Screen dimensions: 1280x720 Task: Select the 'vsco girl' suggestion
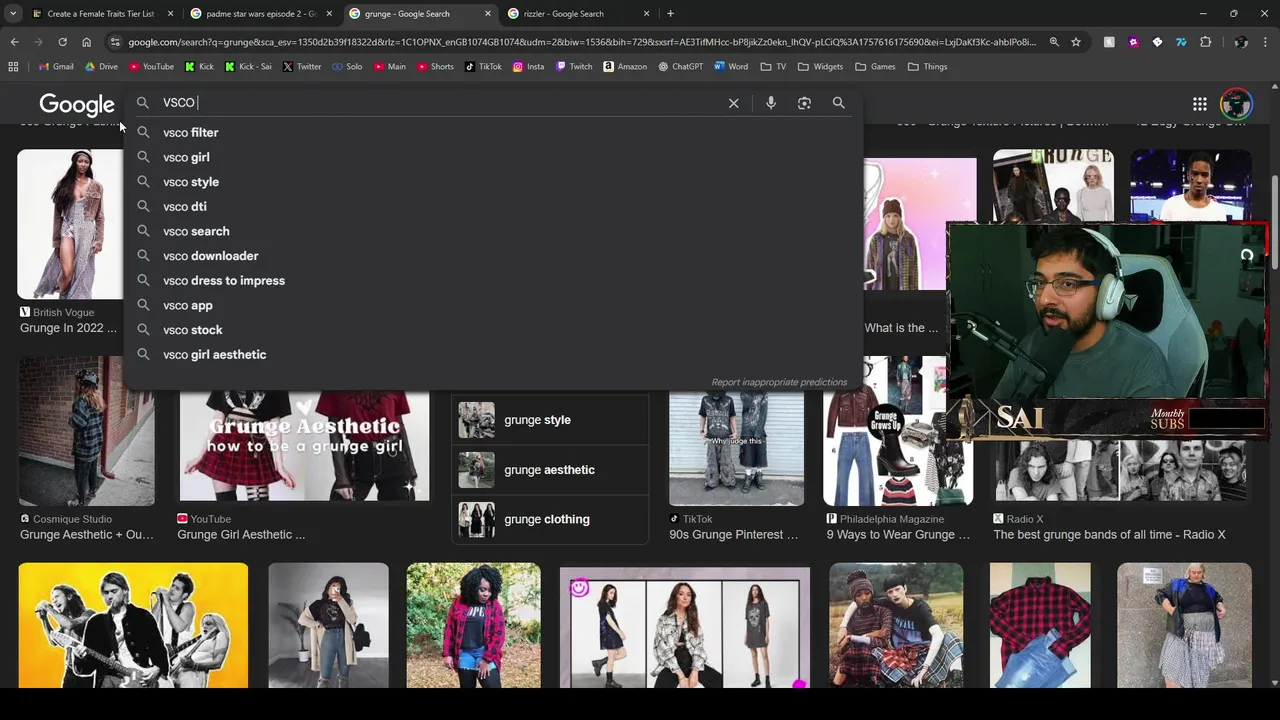(x=492, y=157)
